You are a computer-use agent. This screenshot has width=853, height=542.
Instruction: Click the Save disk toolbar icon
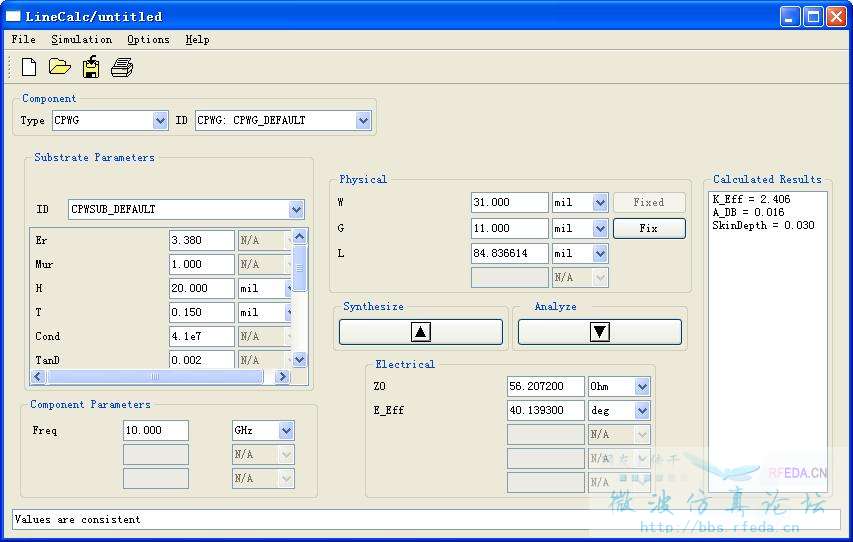[x=91, y=67]
